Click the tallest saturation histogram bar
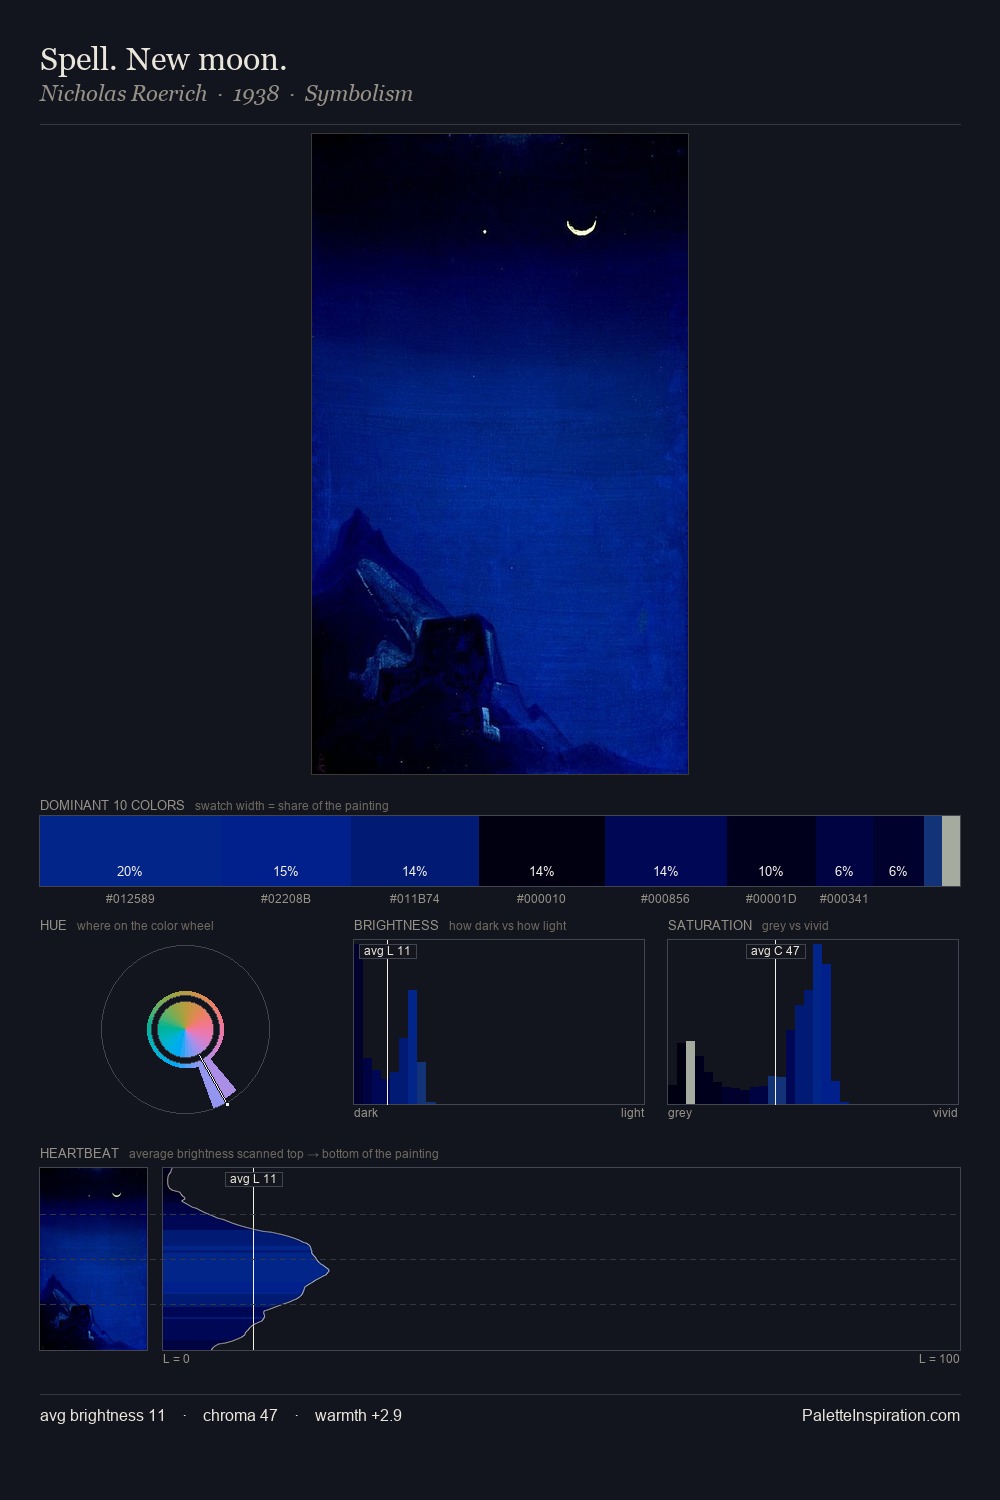Image resolution: width=1000 pixels, height=1500 pixels. [x=818, y=1024]
